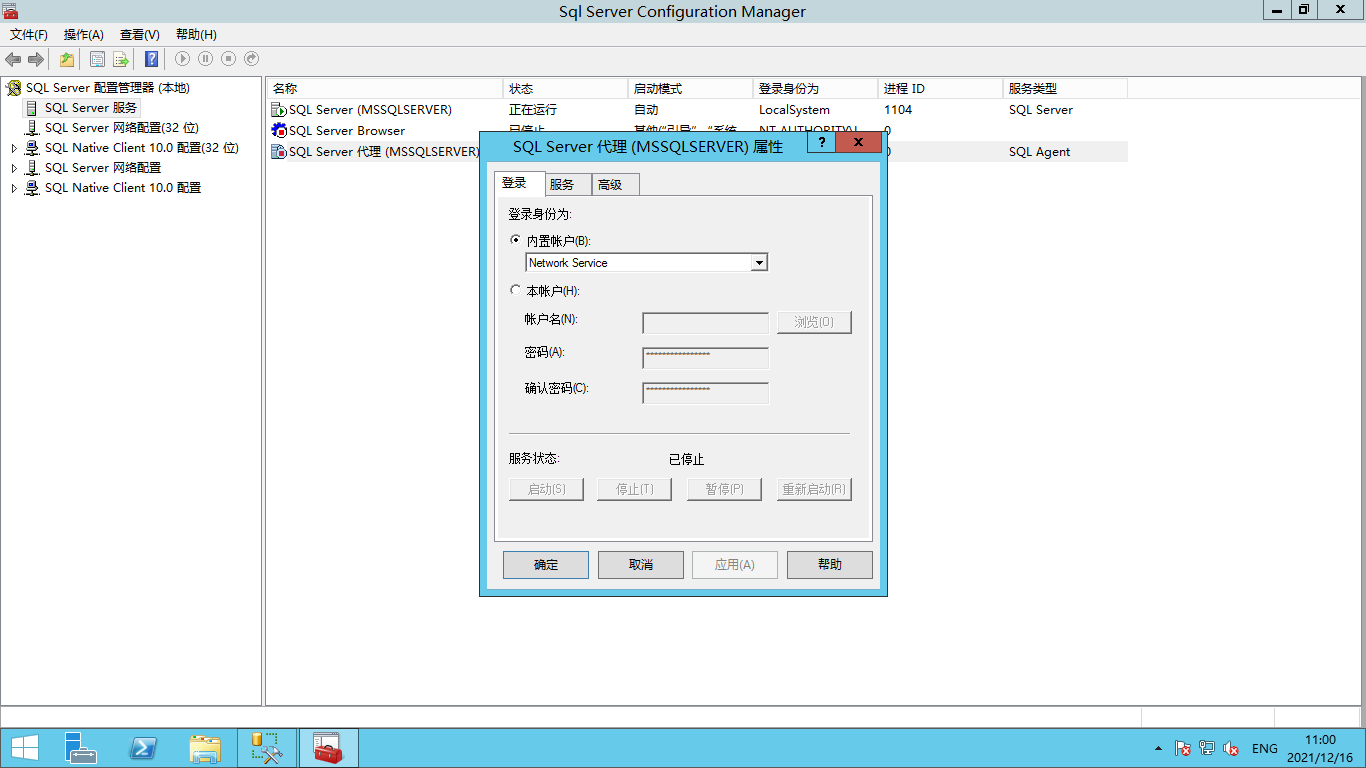Screen dimensions: 1366x768
Task: Click the 登录身份为 column header
Action: pyautogui.click(x=815, y=89)
